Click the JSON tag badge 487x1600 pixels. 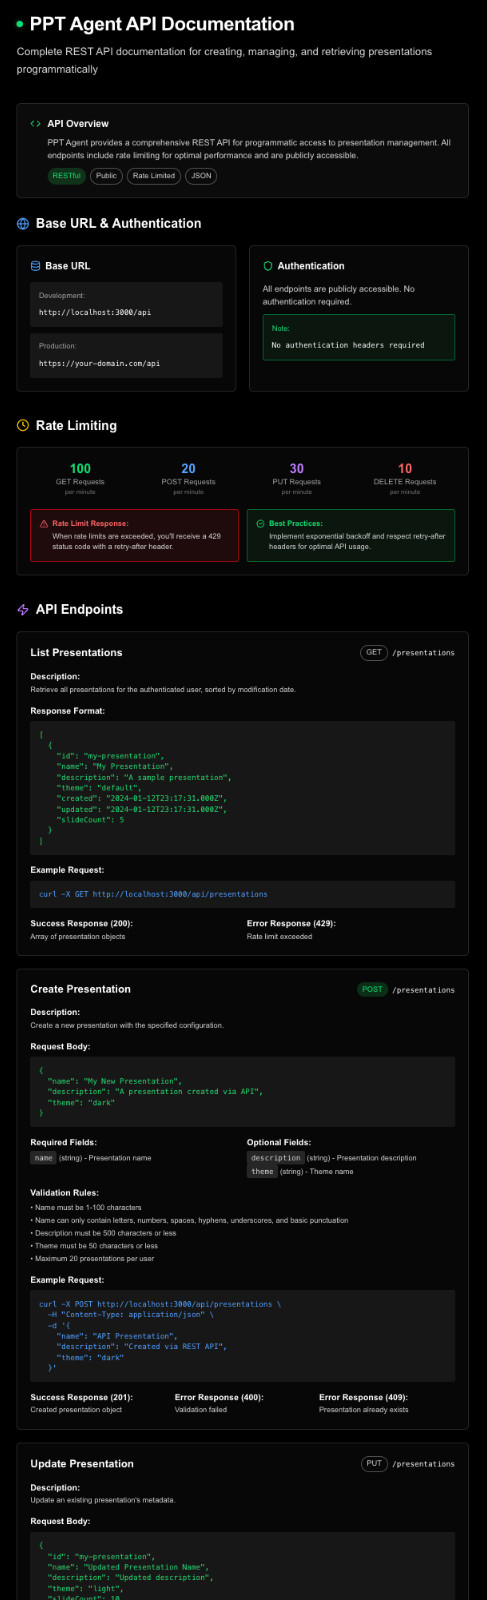201,176
